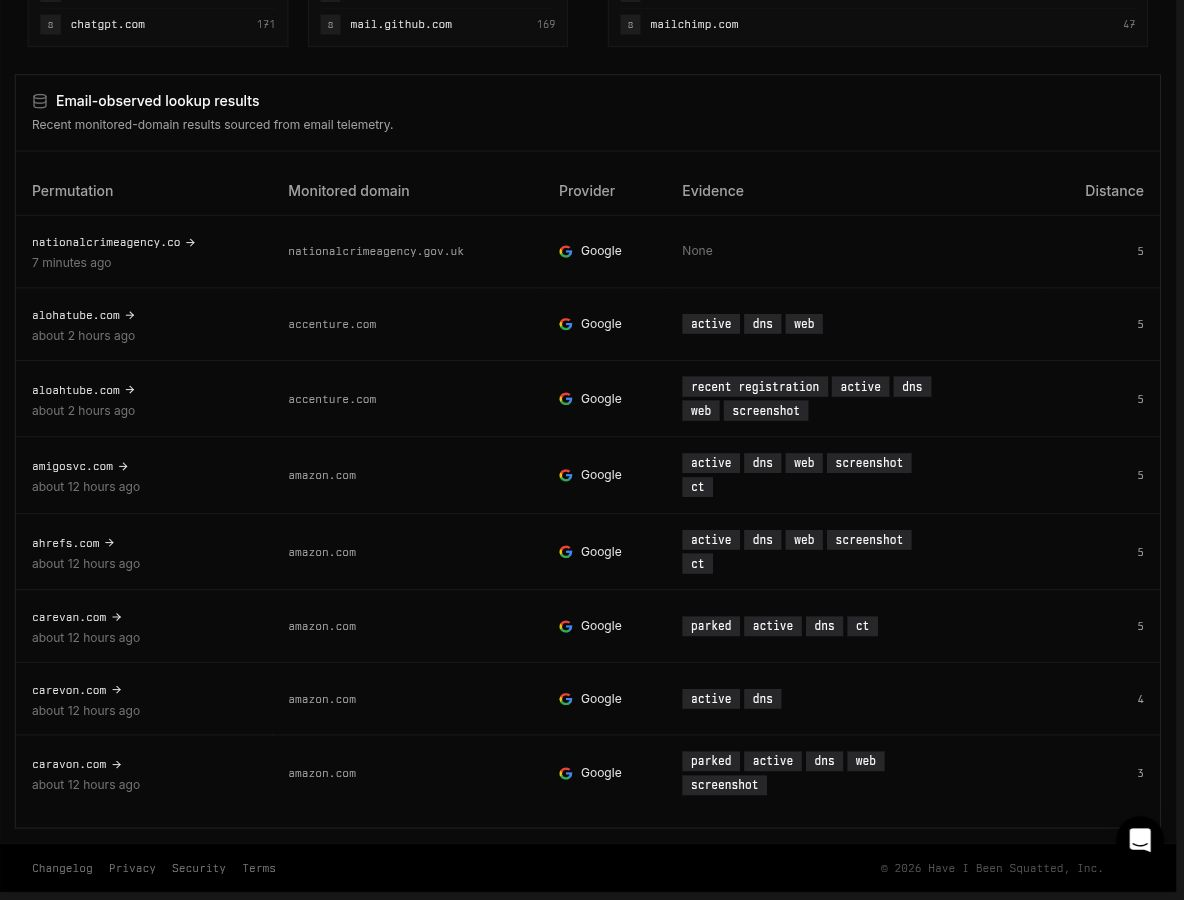Click the favicon icon beside chatgpt.com
The image size is (1184, 900).
(51, 24)
